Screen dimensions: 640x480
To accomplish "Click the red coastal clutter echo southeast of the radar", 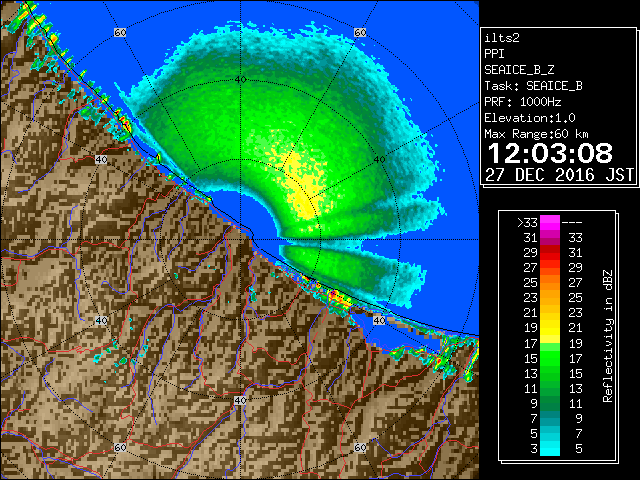I will click(x=339, y=298).
